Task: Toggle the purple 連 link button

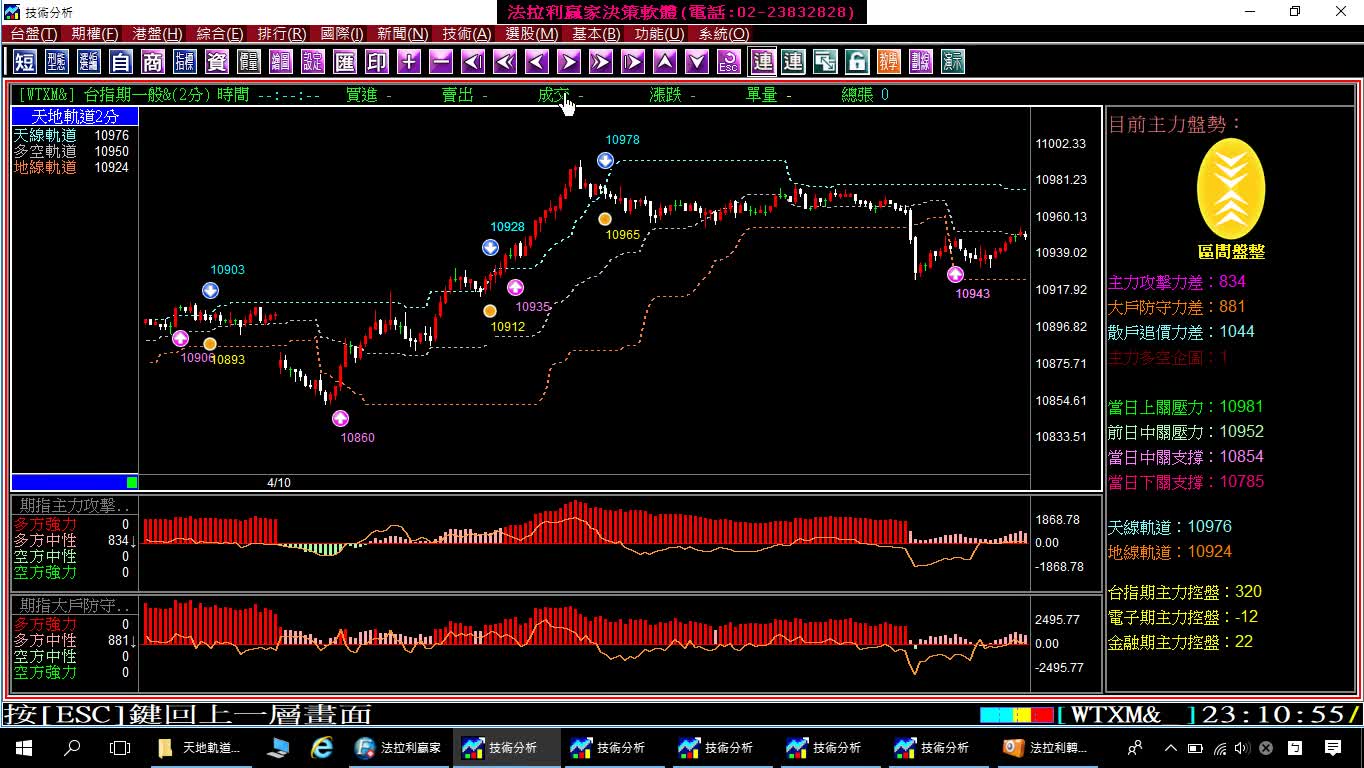Action: tap(763, 62)
